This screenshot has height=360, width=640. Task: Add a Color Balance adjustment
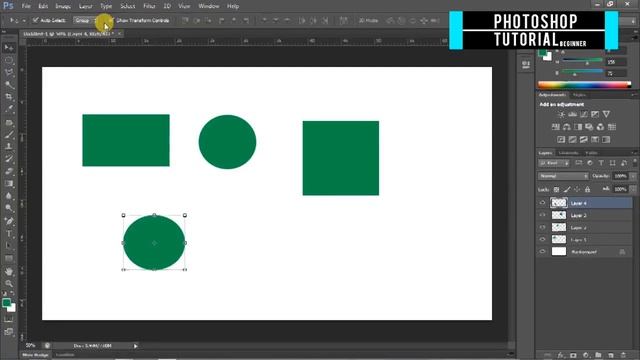point(567,127)
